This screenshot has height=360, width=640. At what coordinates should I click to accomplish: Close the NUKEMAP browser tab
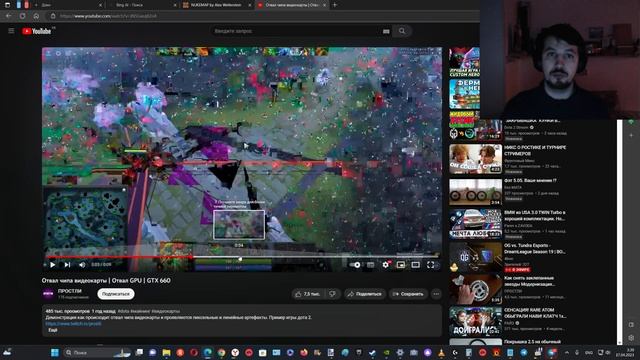coord(250,5)
